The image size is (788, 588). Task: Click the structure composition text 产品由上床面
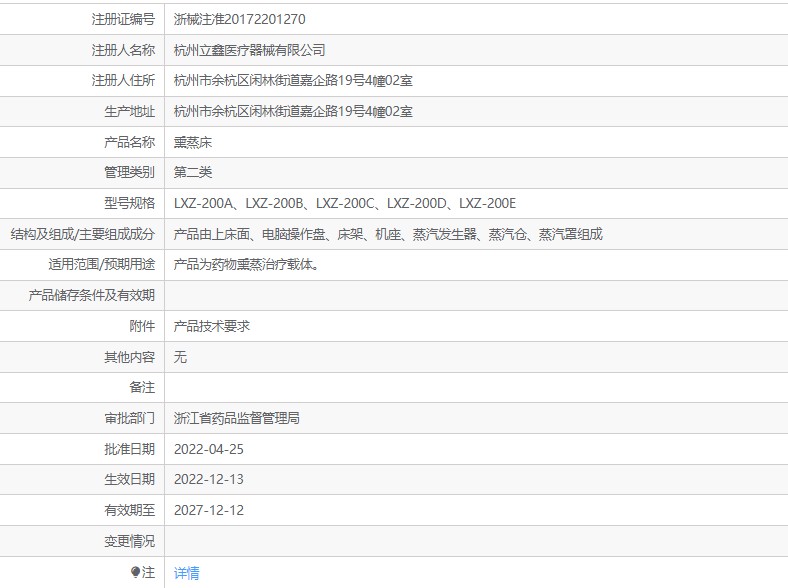[x=212, y=234]
